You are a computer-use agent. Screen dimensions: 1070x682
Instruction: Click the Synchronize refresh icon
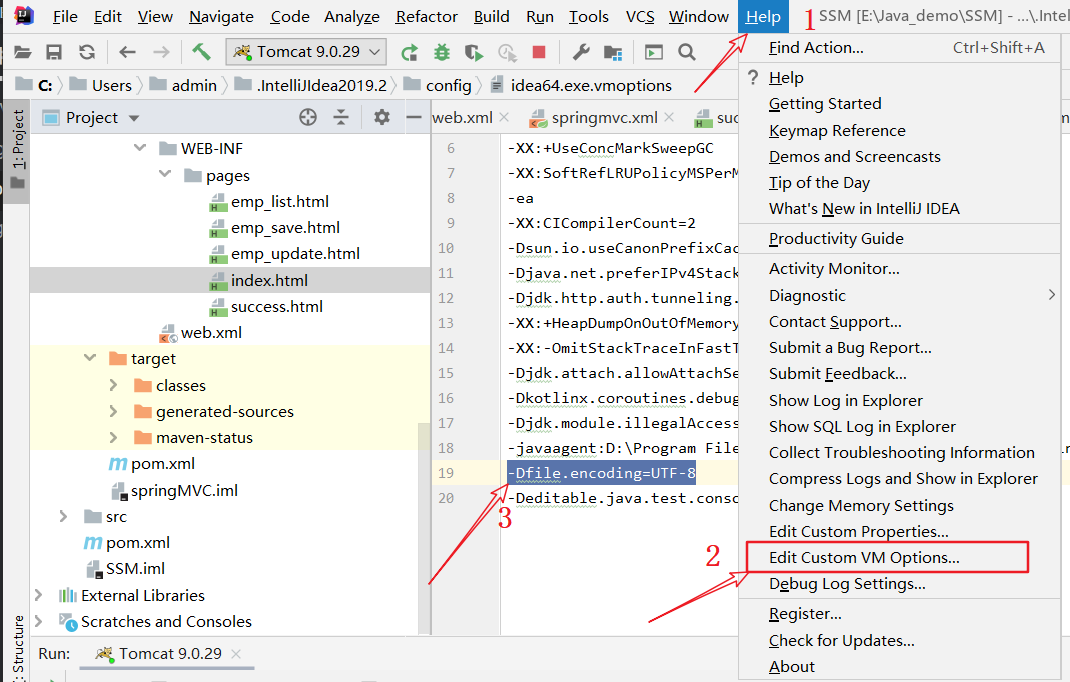coord(87,52)
